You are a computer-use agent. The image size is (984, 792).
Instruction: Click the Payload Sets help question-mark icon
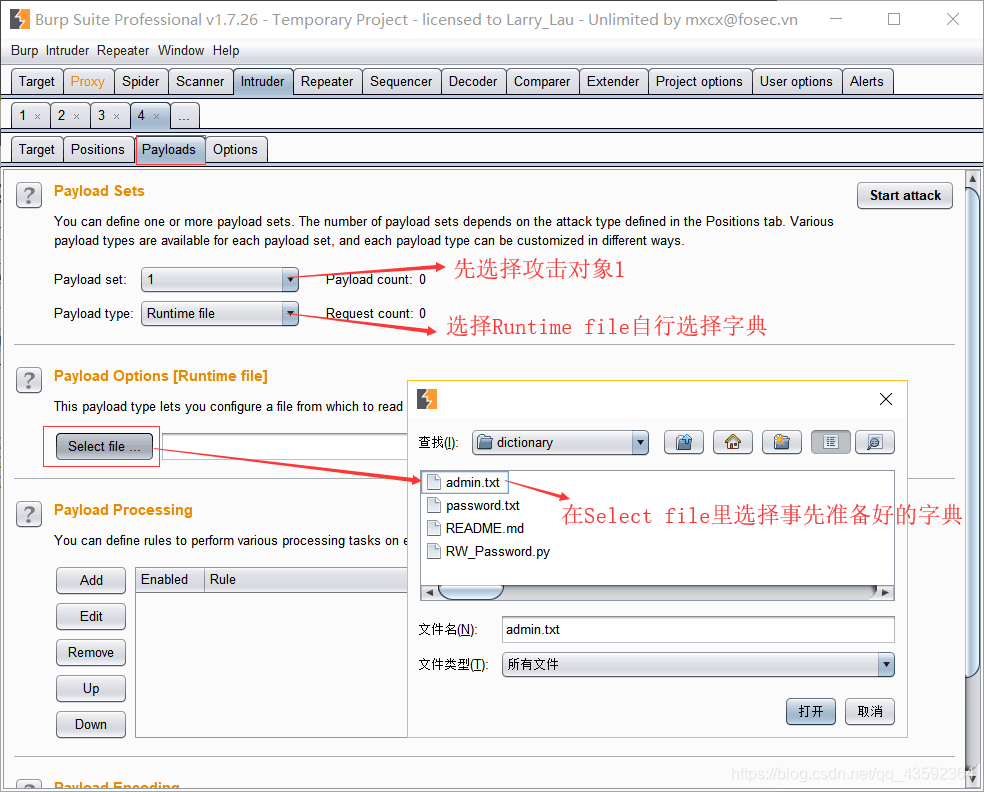pos(29,196)
